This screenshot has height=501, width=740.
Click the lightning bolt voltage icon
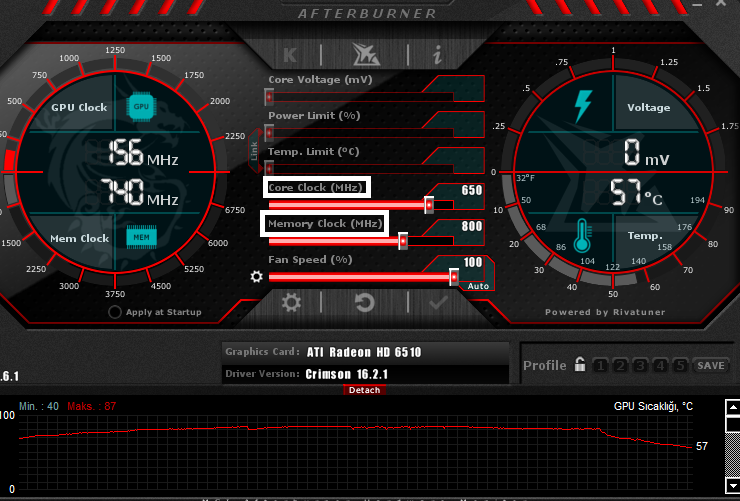[583, 107]
